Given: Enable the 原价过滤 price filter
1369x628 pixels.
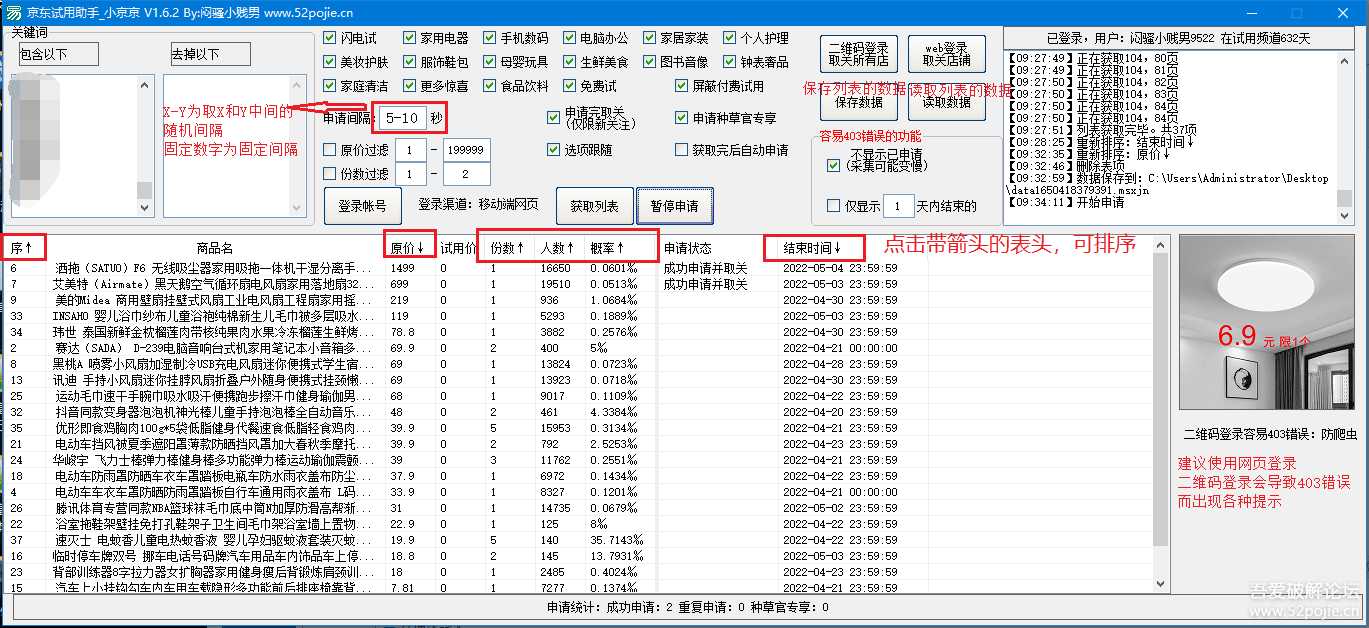Looking at the screenshot, I should 328,150.
